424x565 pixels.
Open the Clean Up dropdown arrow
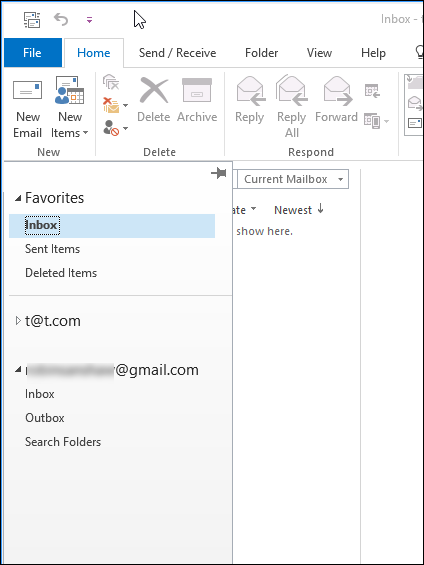[125, 106]
